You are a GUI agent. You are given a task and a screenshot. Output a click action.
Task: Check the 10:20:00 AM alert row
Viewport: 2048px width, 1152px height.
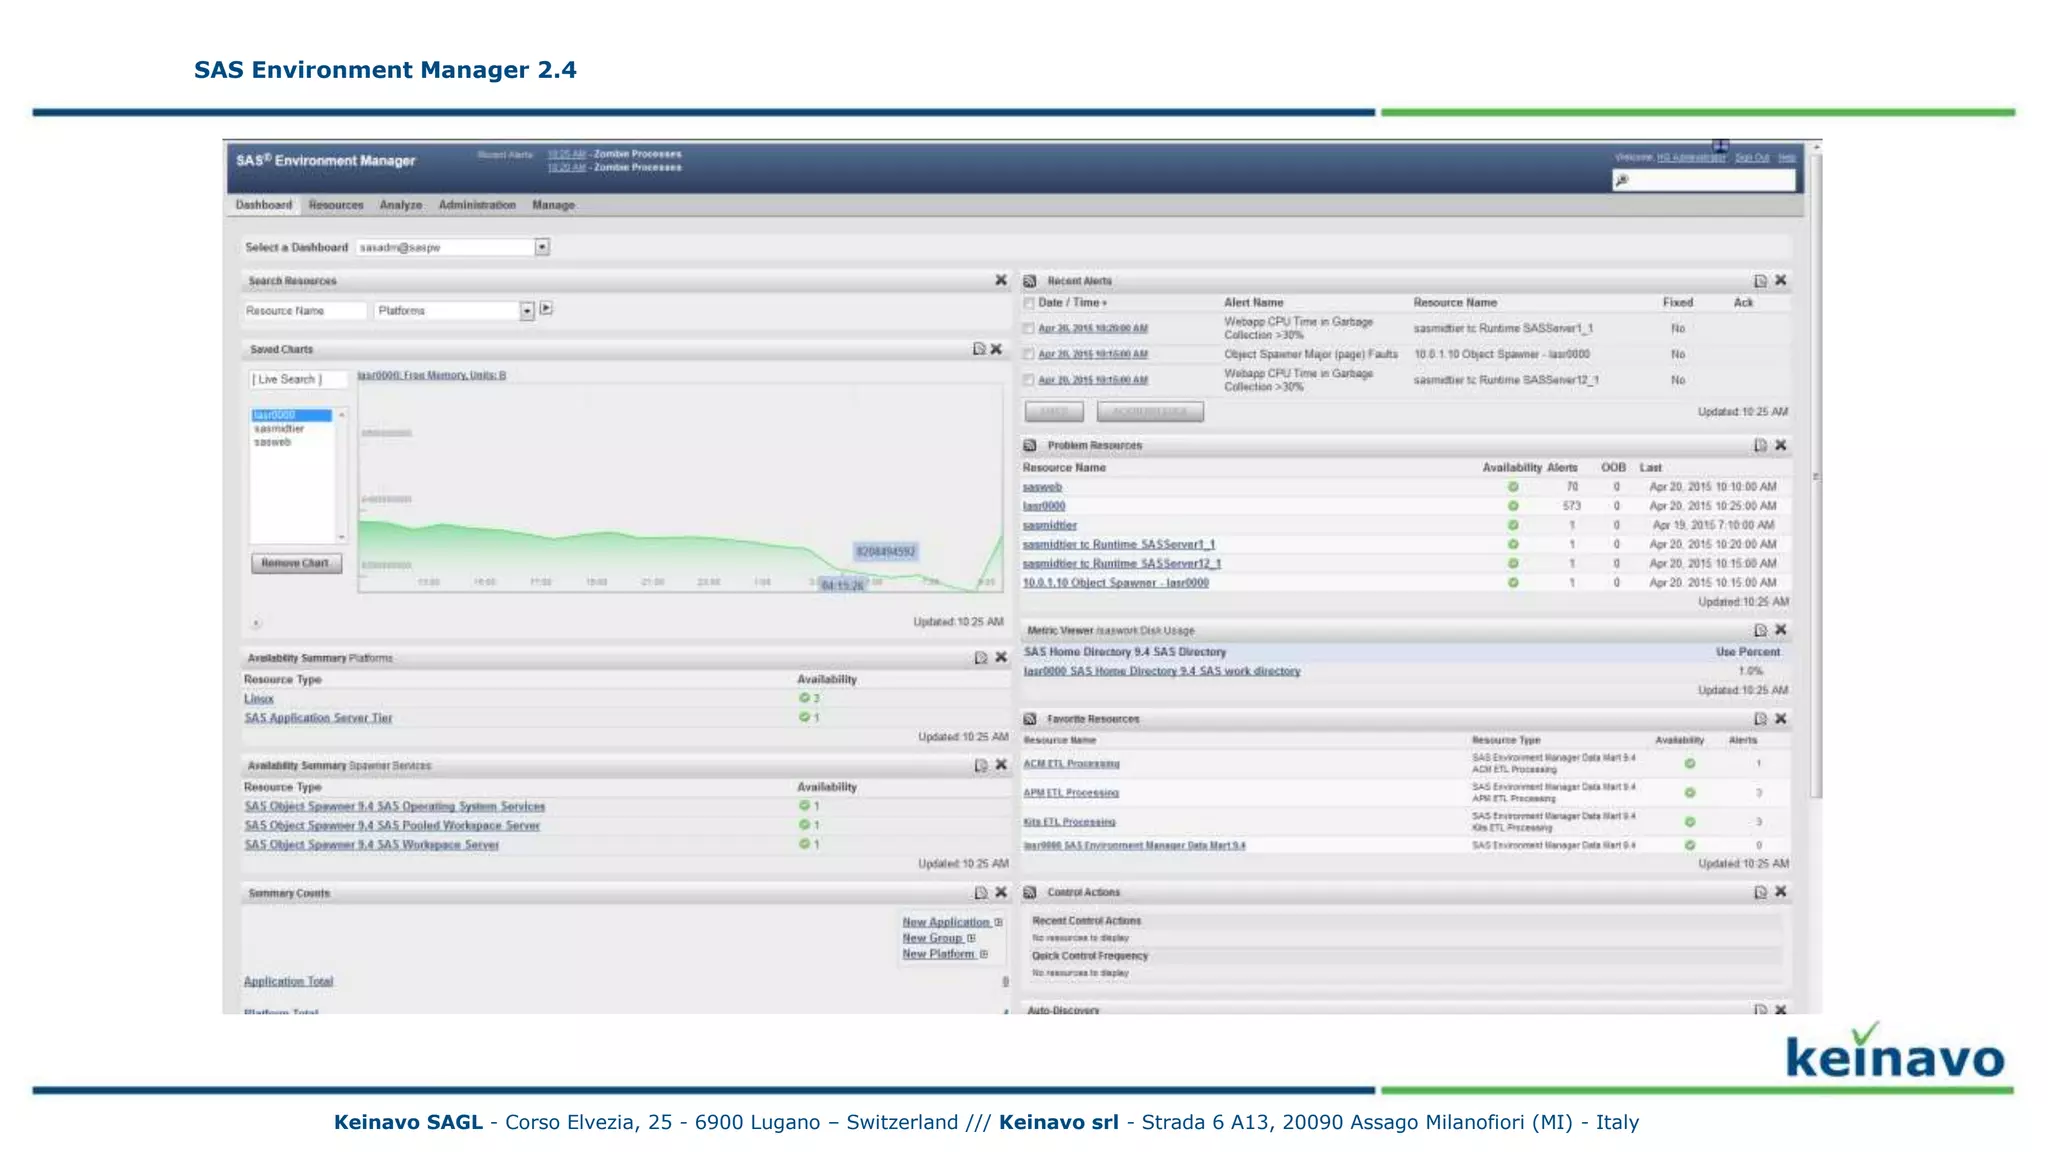1029,328
